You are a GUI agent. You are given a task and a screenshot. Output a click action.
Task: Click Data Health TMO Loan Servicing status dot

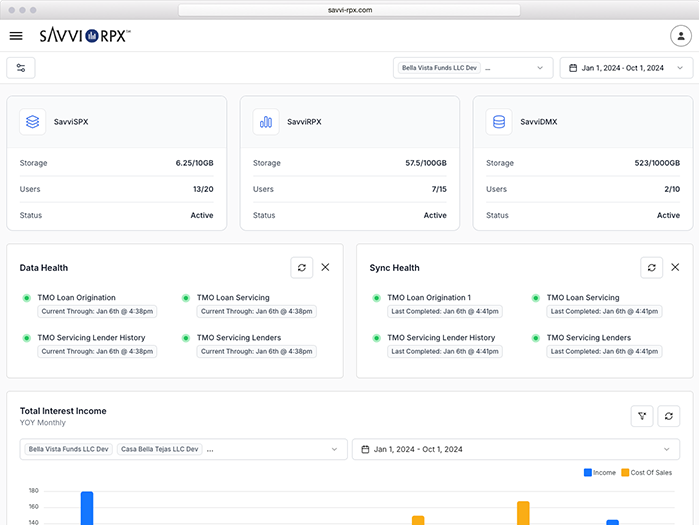(x=186, y=298)
